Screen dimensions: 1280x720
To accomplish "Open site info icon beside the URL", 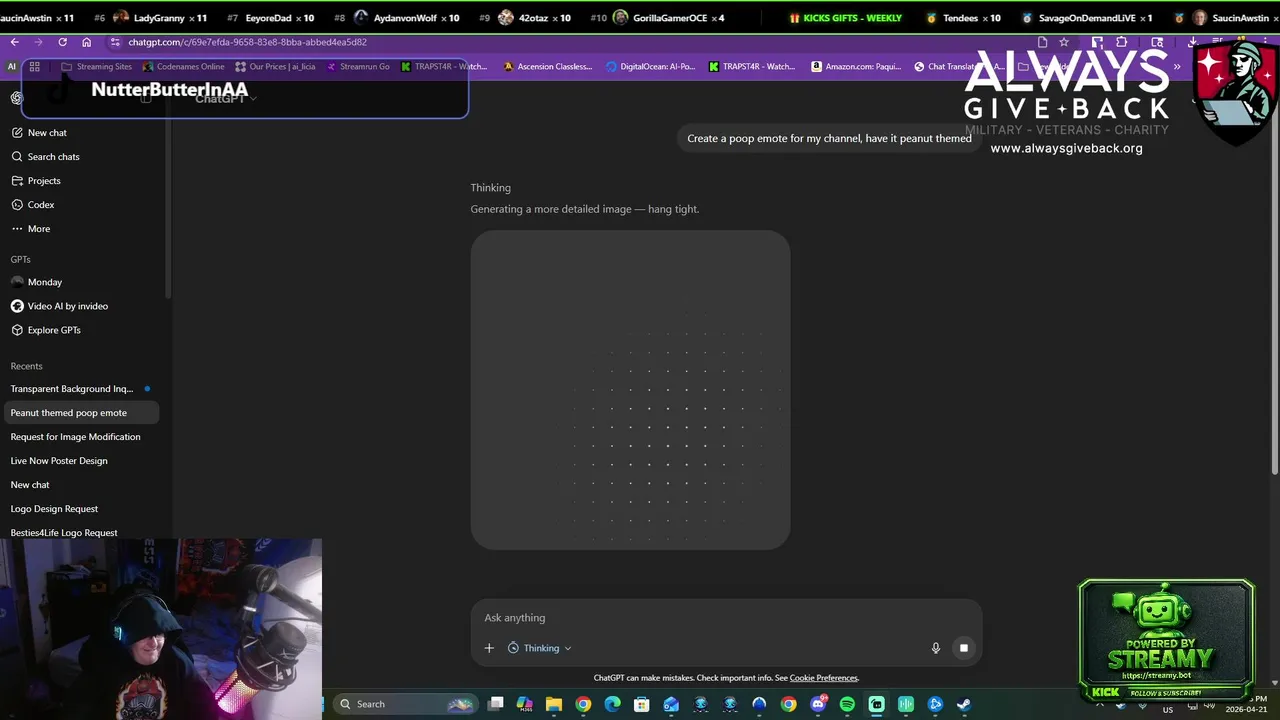I will tap(115, 42).
